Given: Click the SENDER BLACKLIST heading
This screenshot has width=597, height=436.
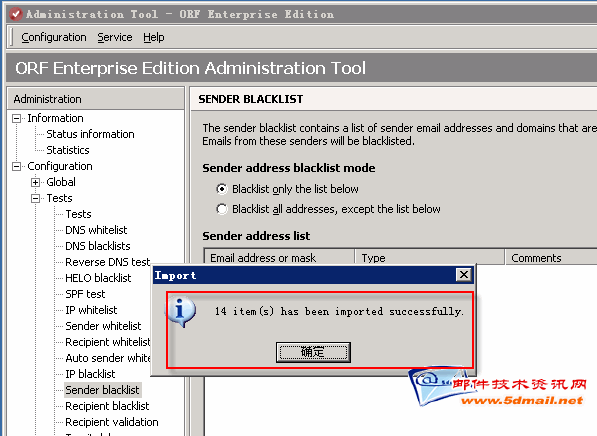Looking at the screenshot, I should (251, 99).
